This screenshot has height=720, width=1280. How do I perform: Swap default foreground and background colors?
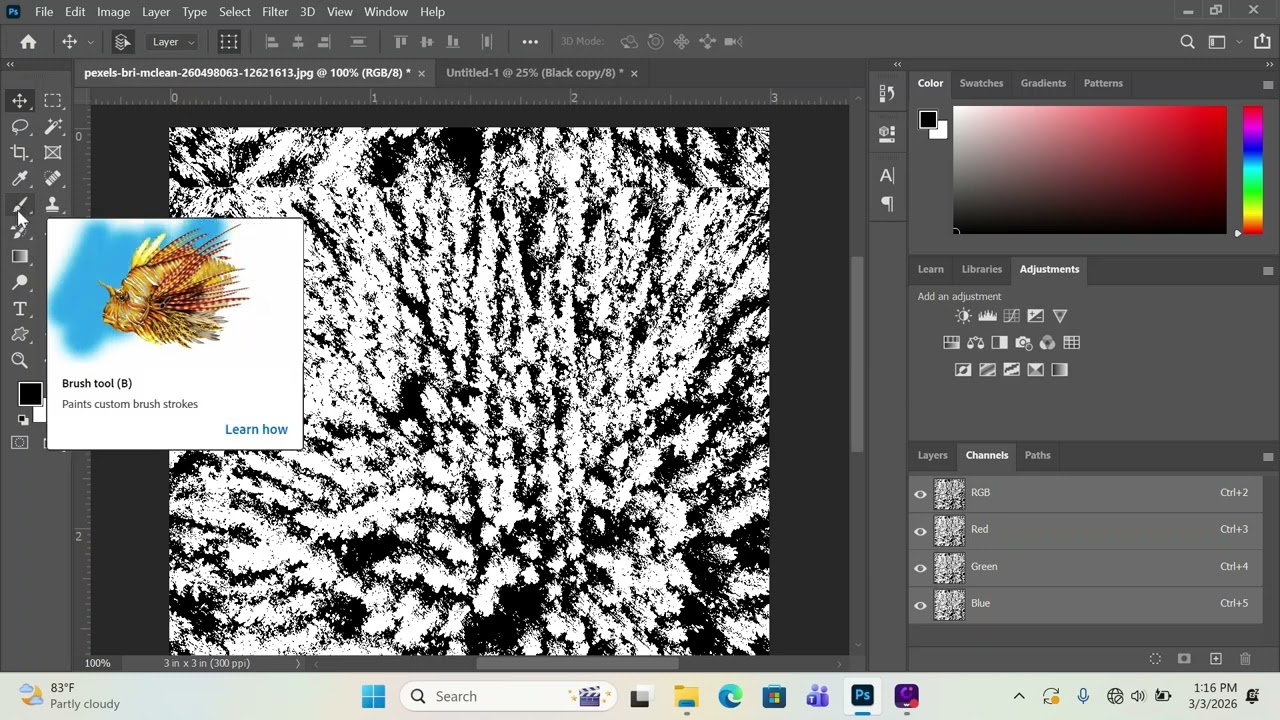coord(23,420)
